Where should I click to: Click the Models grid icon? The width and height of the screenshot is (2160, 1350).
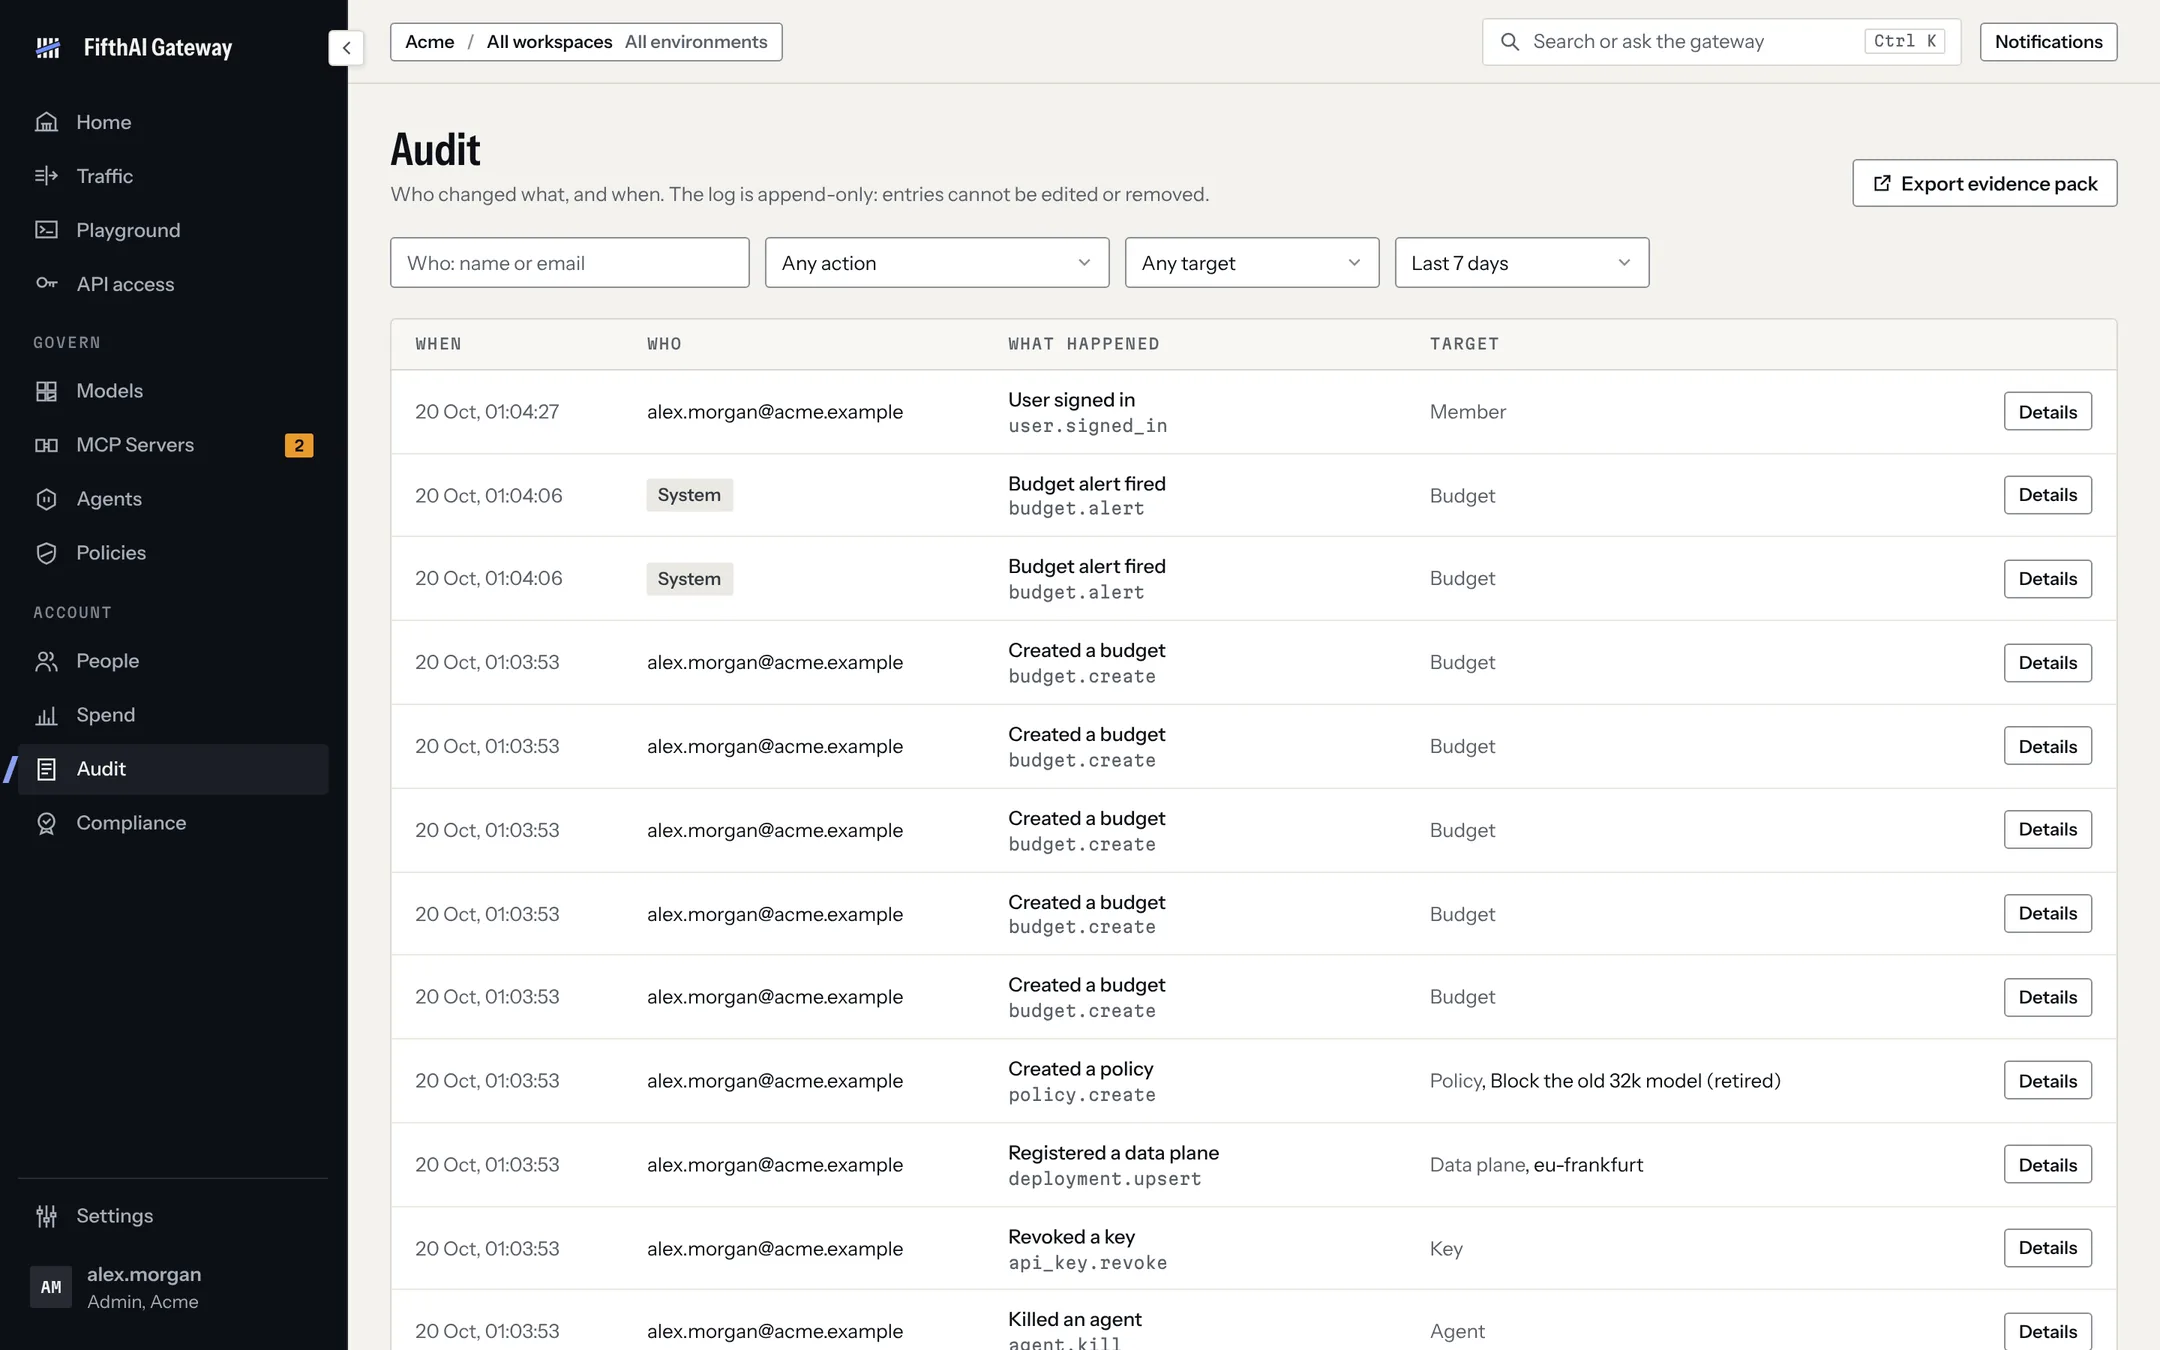(46, 391)
